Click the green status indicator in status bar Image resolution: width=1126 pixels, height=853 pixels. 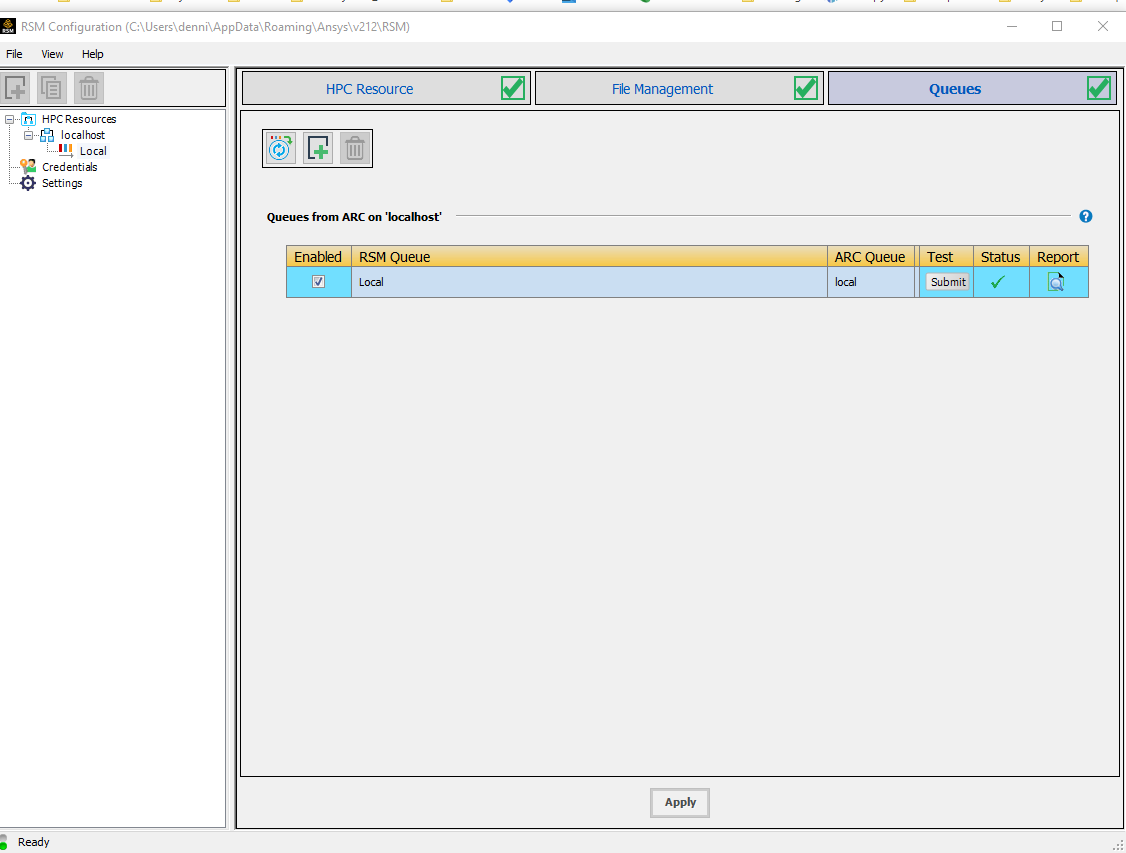(x=4, y=842)
